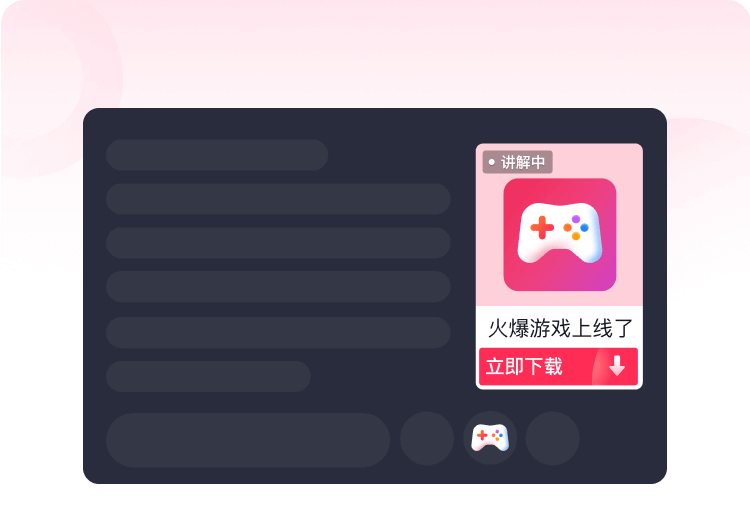Select the third placeholder comment line
The image size is (750, 524).
pyautogui.click(x=278, y=243)
